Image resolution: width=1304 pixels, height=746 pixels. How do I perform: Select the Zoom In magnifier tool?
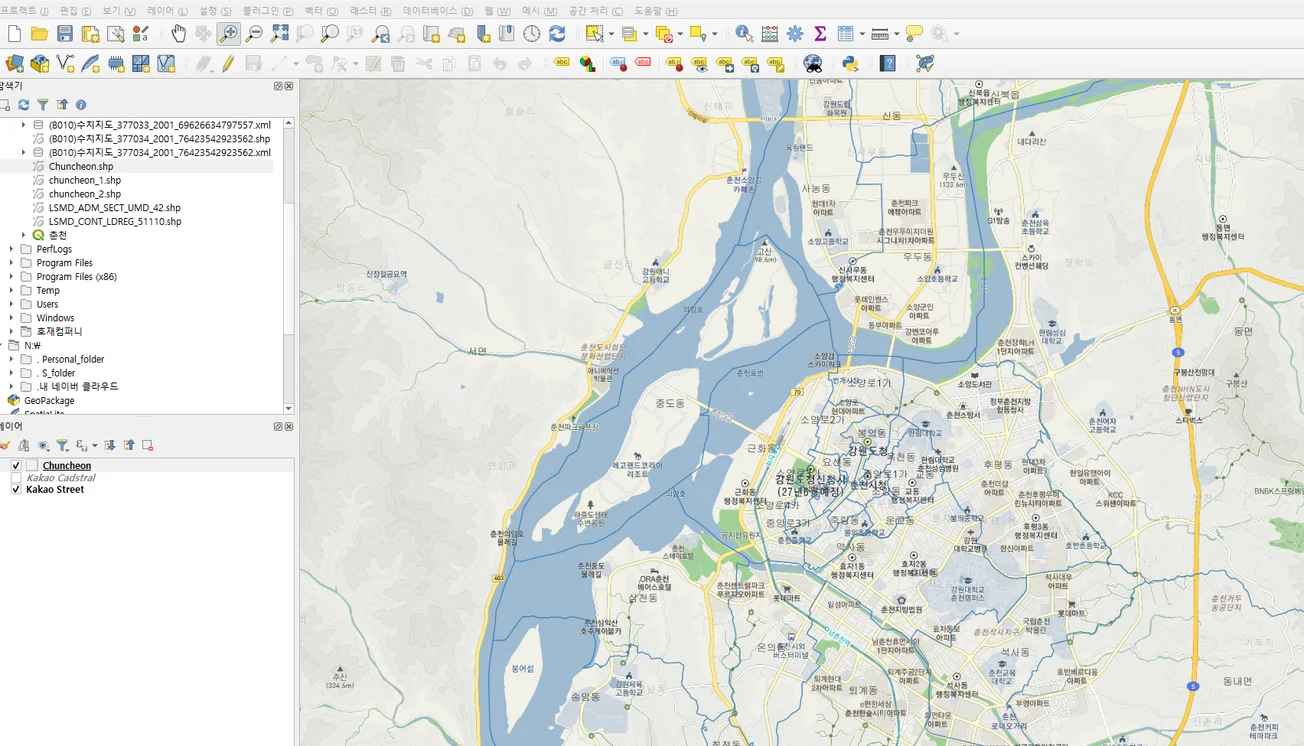[x=229, y=34]
